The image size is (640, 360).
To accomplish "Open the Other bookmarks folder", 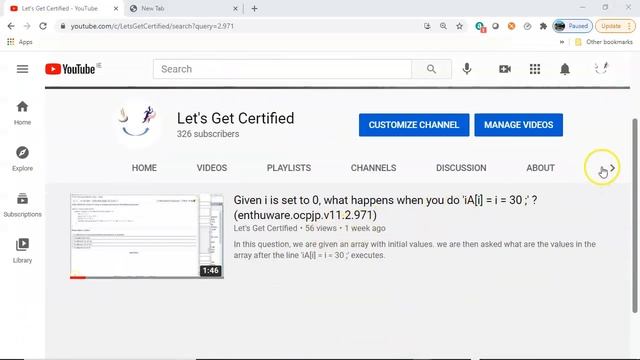I will pyautogui.click(x=604, y=42).
